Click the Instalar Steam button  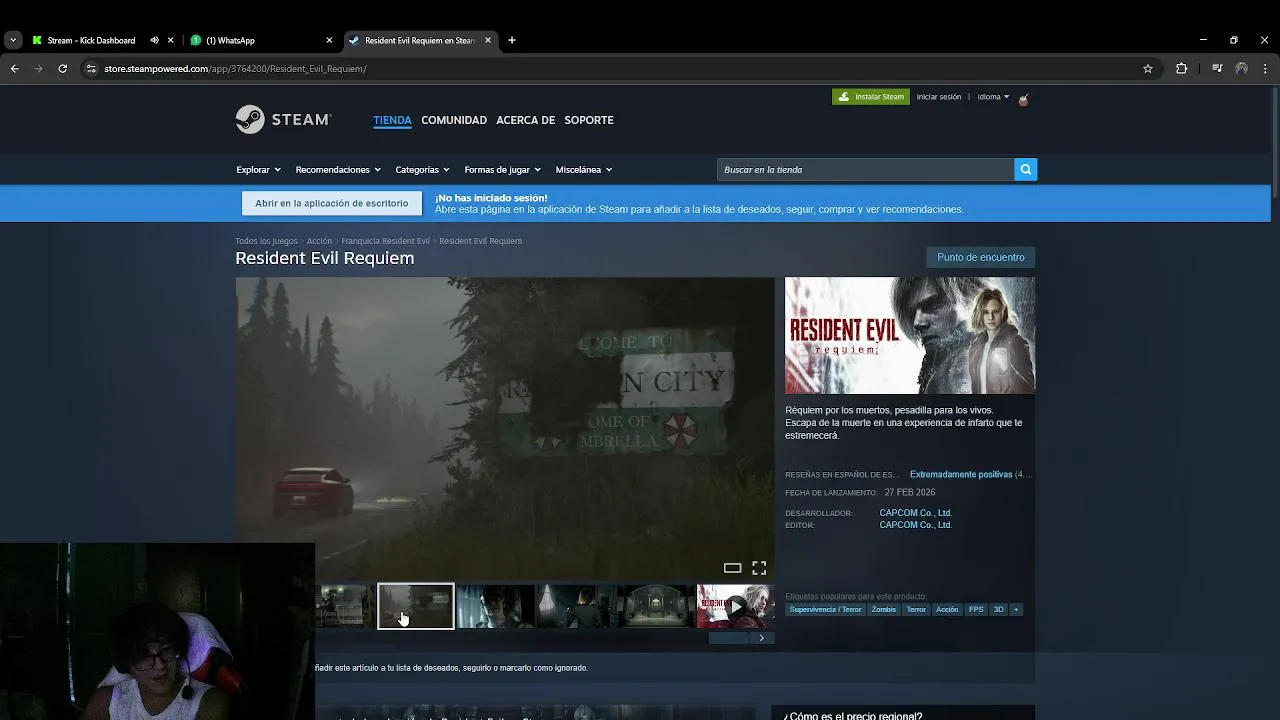[x=871, y=97]
